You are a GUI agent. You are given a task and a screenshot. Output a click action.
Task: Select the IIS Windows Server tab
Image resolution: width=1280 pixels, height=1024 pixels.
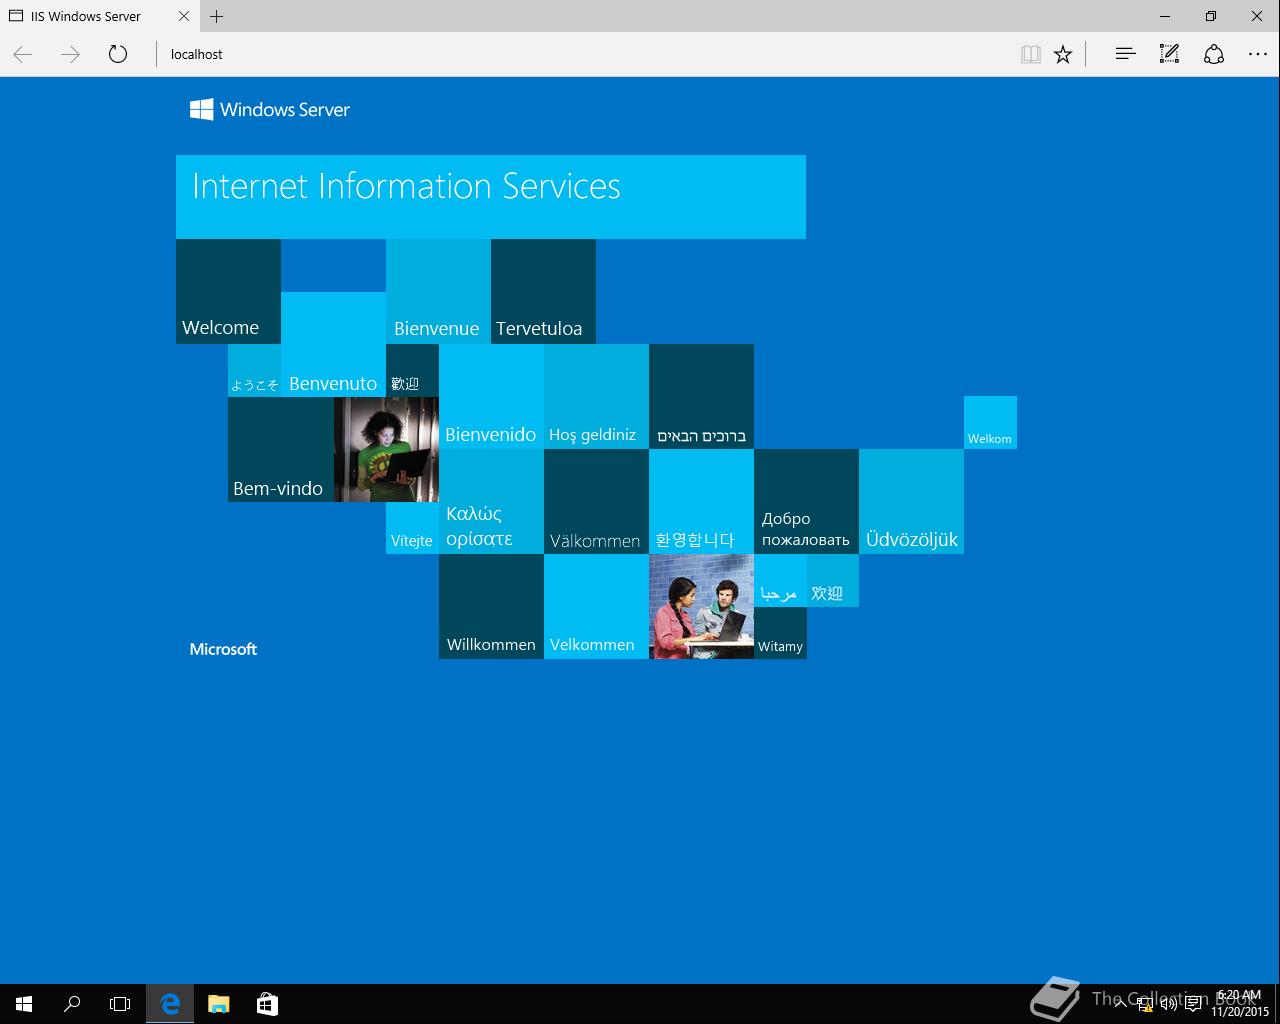click(99, 16)
